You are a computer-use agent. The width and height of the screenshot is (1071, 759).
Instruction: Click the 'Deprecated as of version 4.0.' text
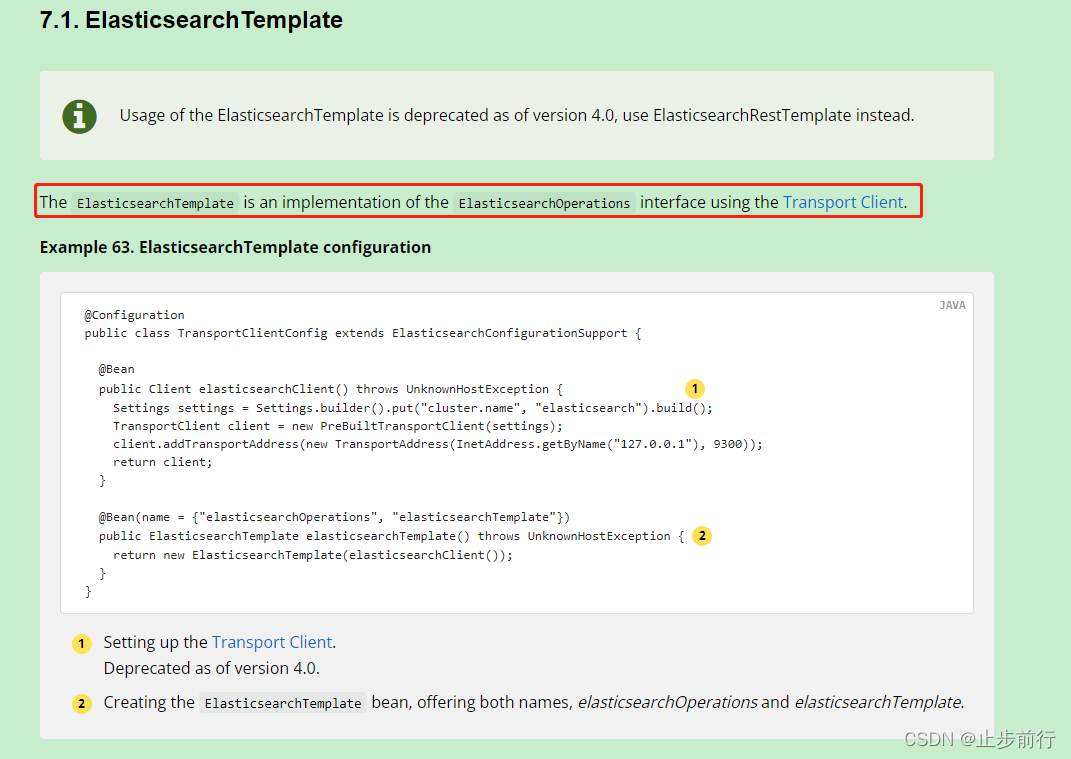coord(212,668)
